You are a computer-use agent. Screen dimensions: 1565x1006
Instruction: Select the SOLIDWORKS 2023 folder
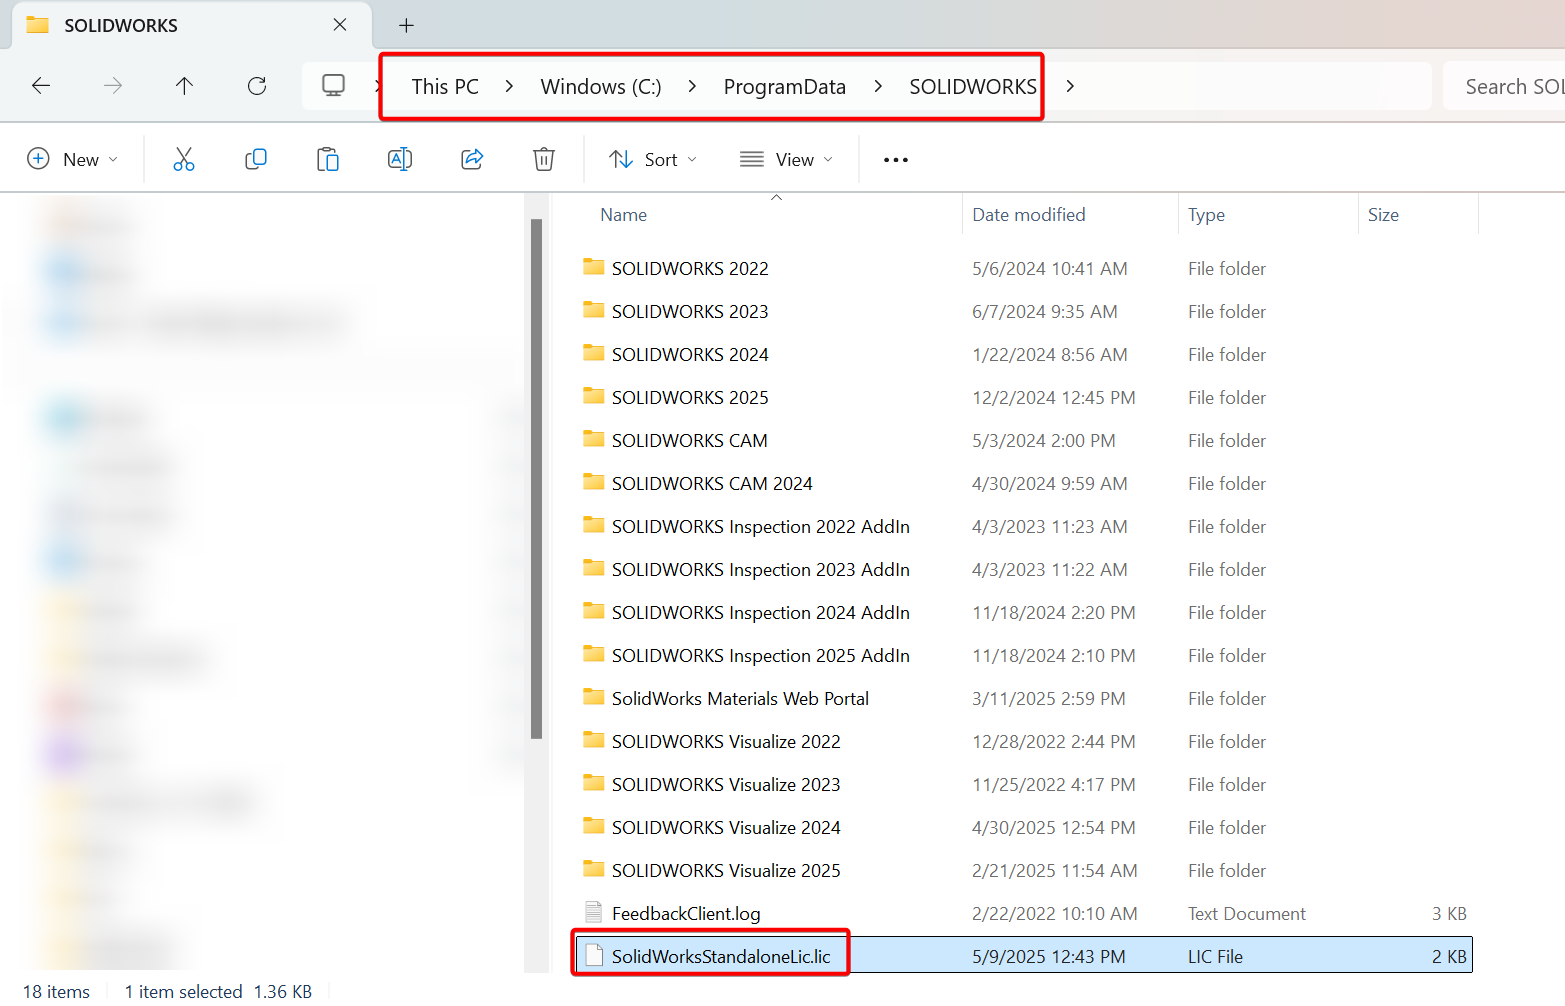[x=690, y=312]
